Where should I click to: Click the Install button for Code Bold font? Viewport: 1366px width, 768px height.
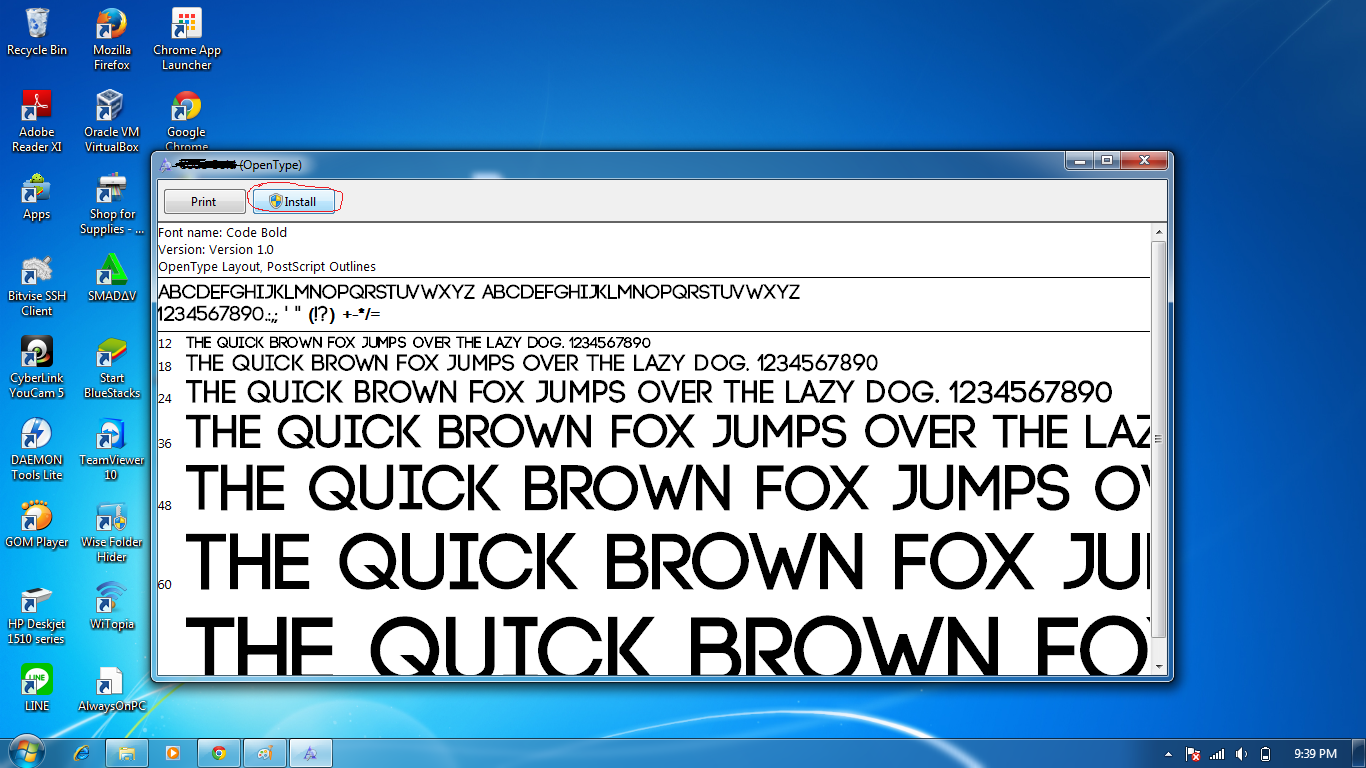pyautogui.click(x=294, y=201)
